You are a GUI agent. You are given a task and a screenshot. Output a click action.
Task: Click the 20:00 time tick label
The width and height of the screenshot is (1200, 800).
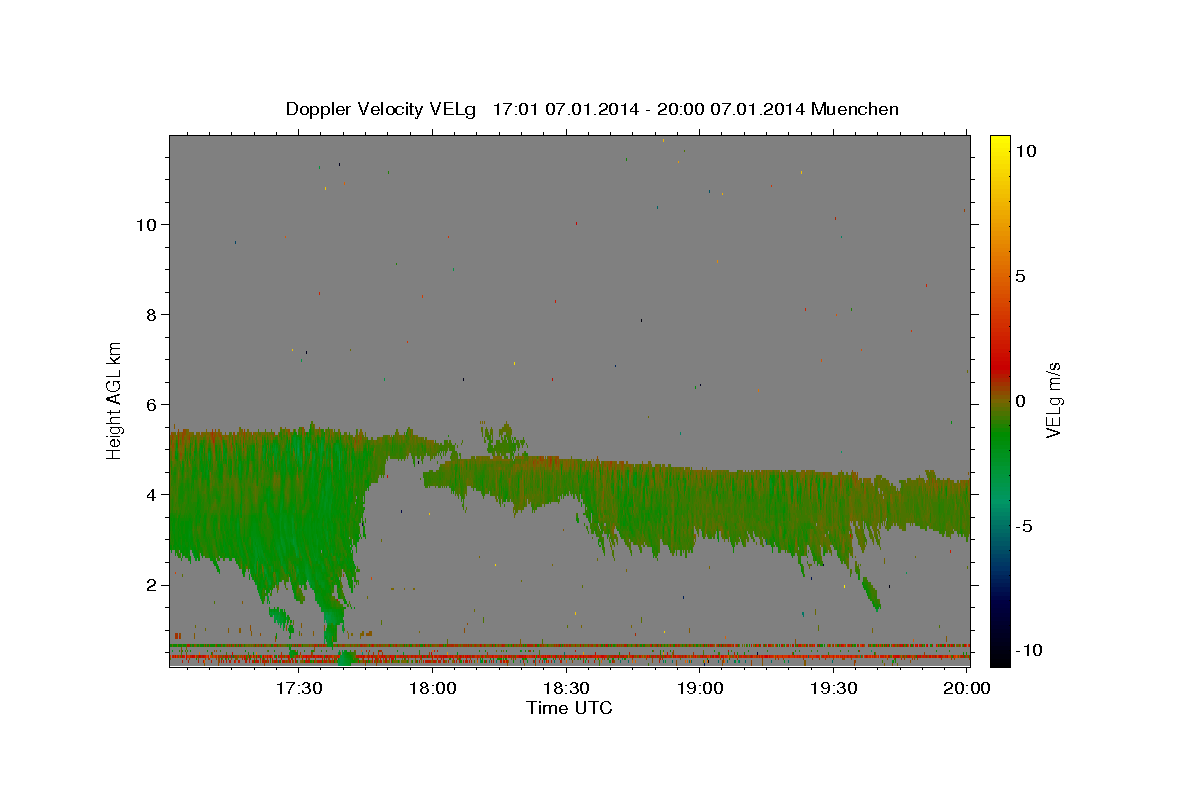pos(967,688)
